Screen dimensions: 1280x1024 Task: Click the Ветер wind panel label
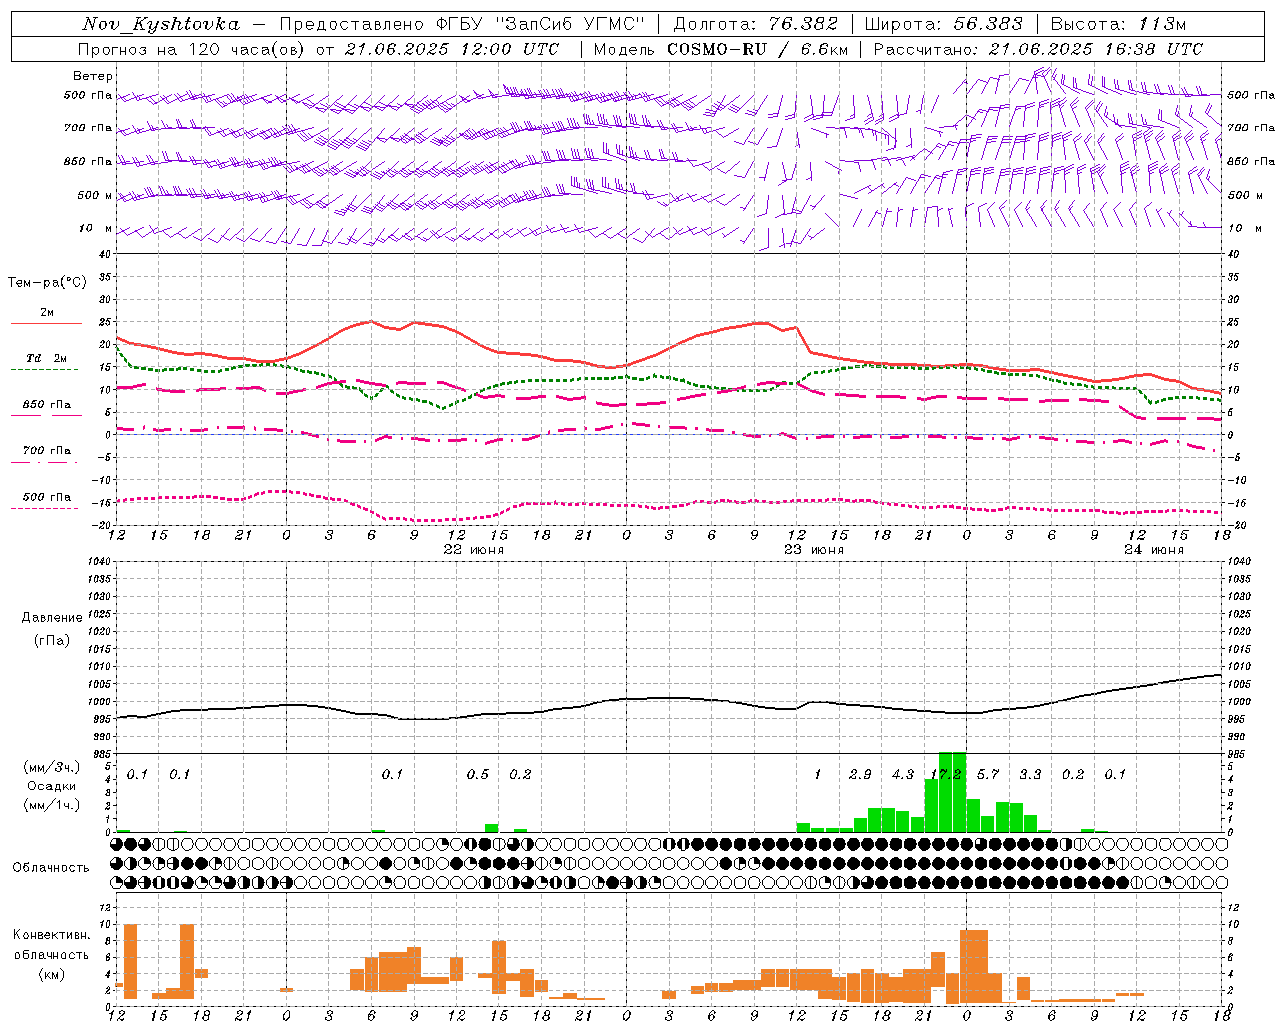point(92,76)
